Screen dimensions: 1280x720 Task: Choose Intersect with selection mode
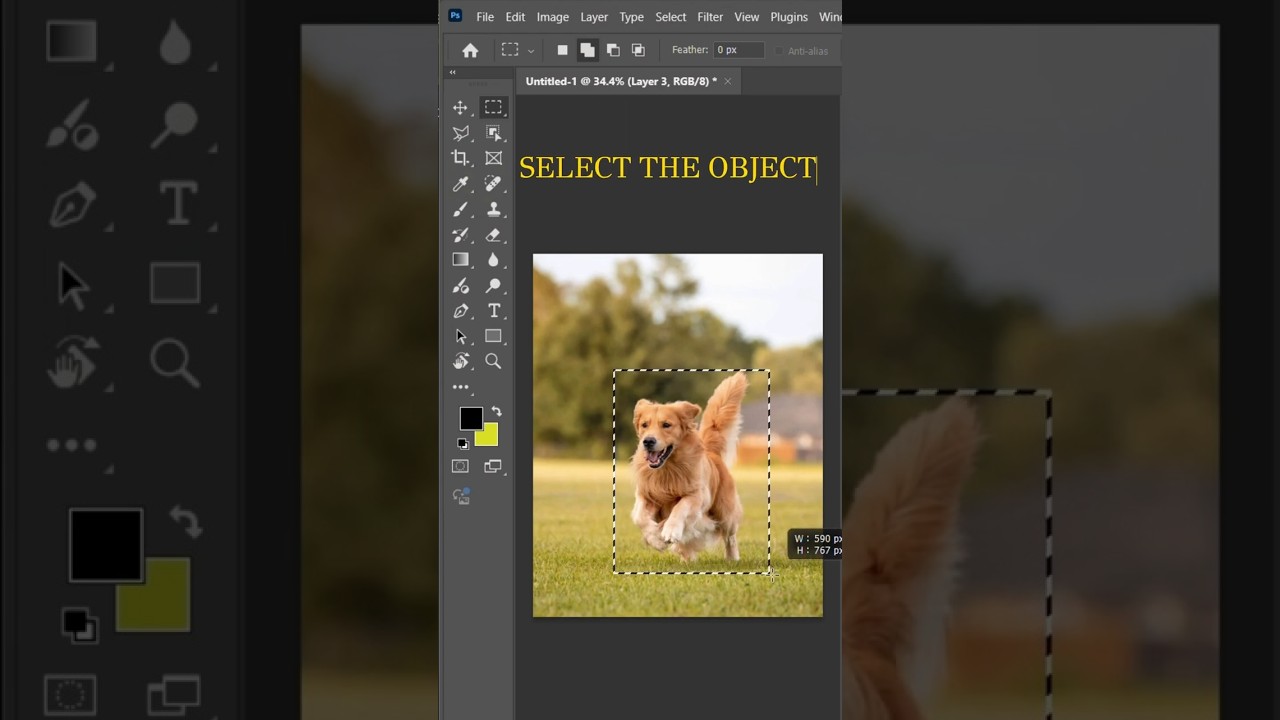coord(638,50)
